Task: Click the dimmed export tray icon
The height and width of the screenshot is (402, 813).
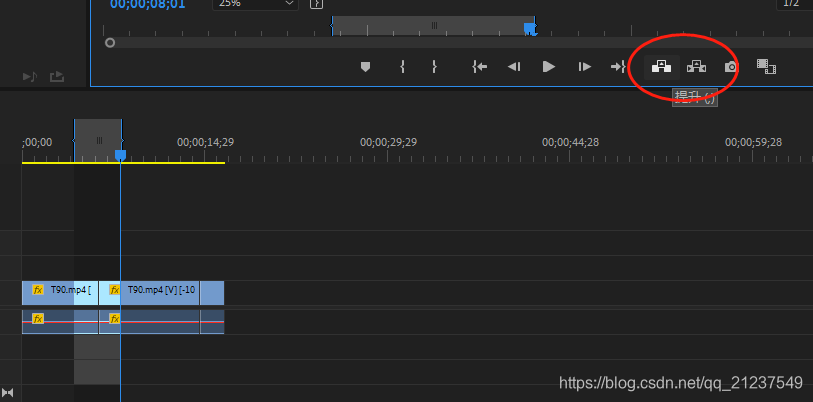Action: coord(57,77)
